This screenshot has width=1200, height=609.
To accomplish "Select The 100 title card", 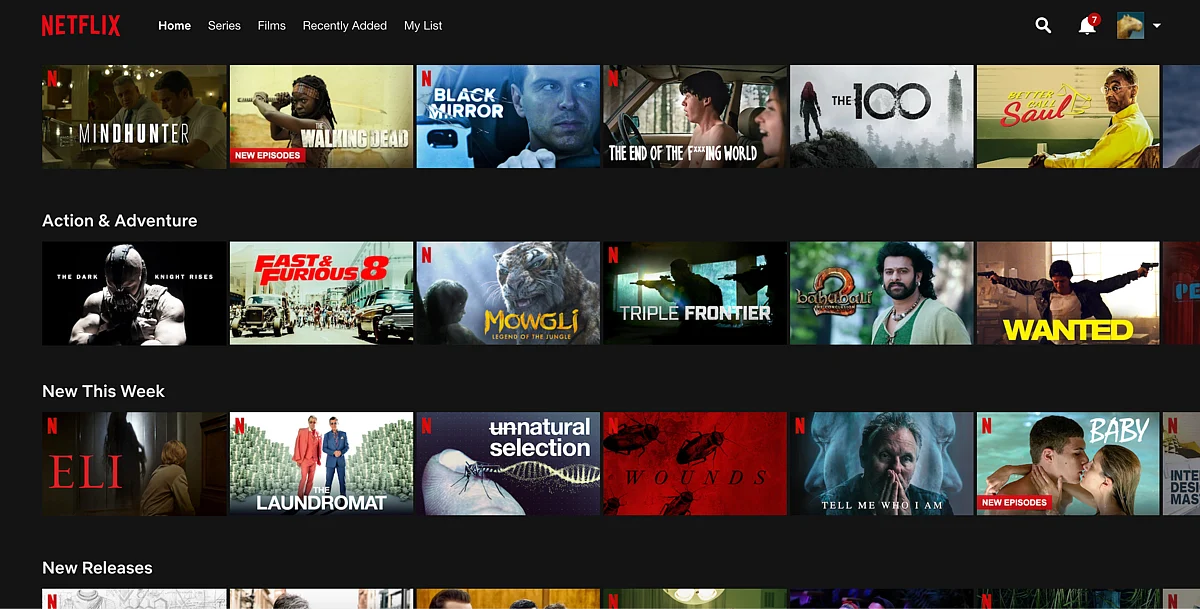I will click(882, 117).
